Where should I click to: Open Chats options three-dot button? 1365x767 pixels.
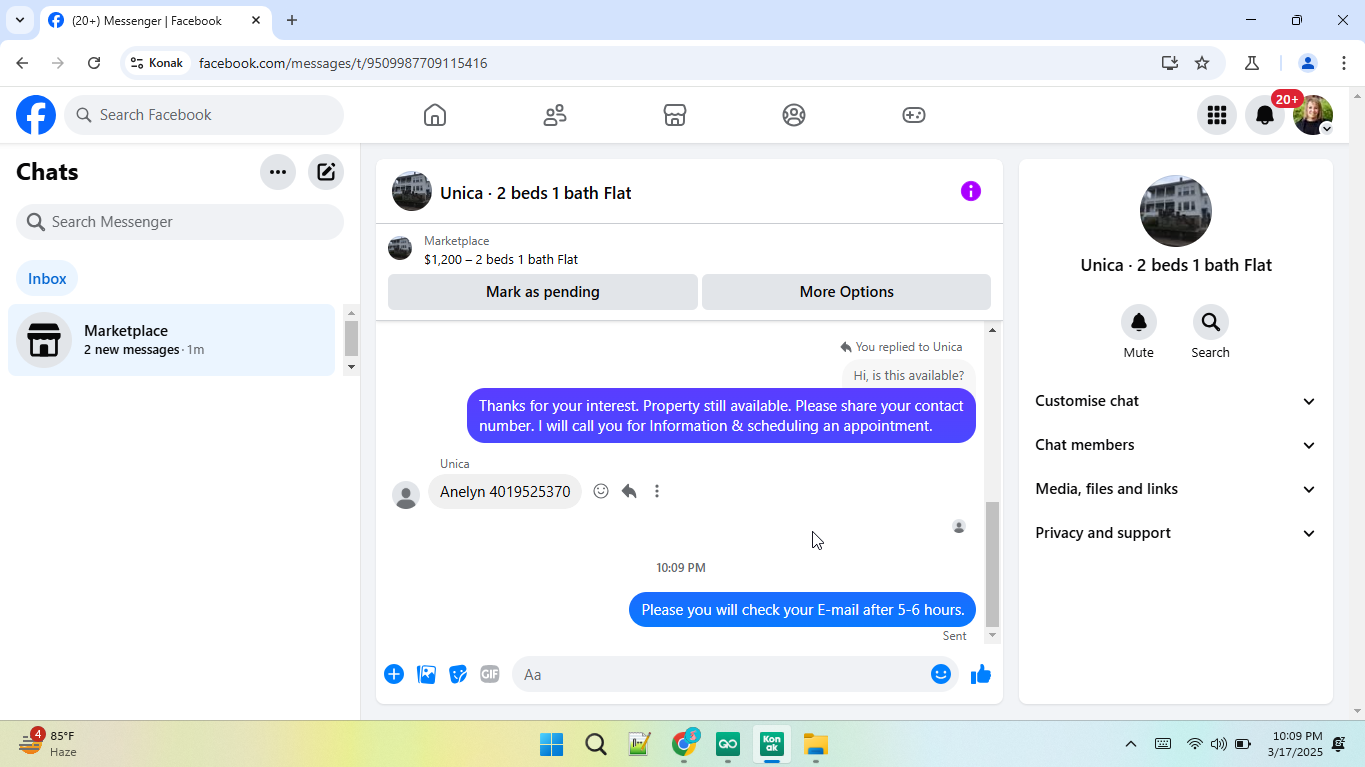pos(278,172)
